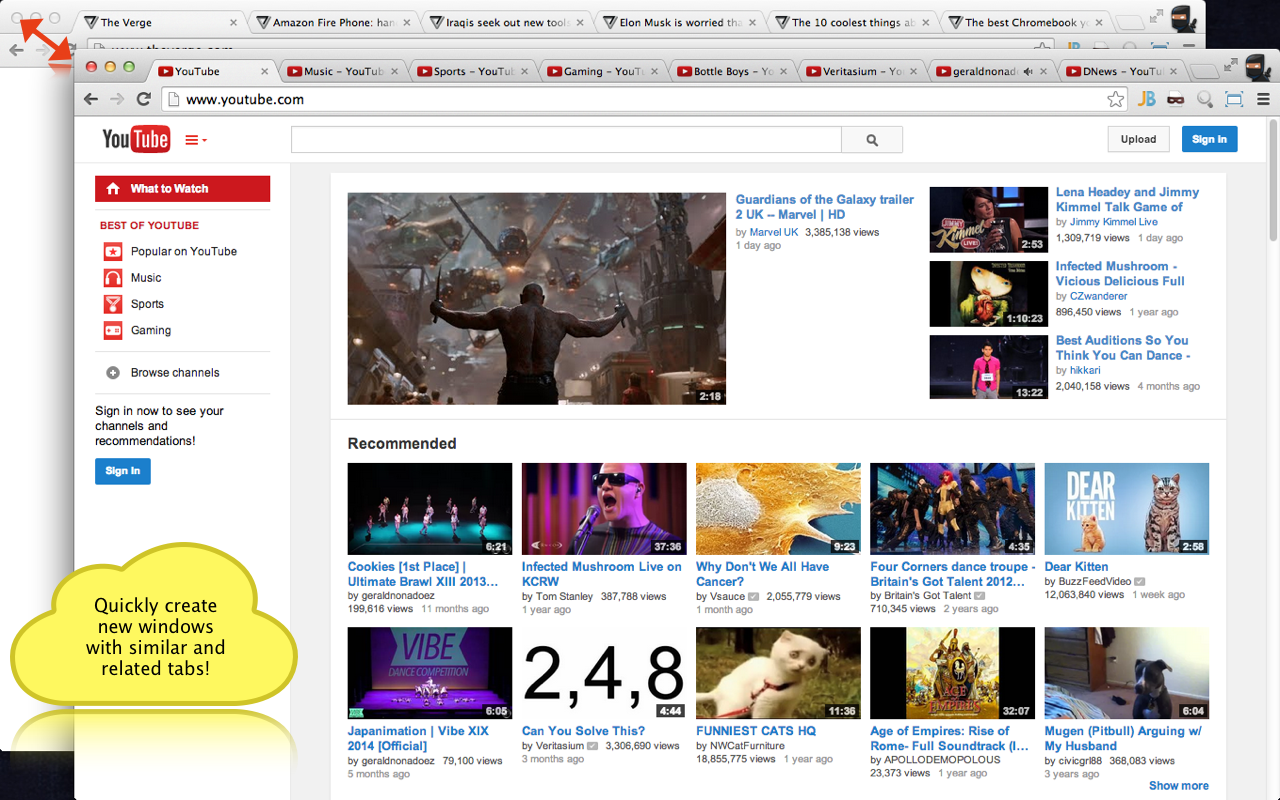Open the Vsauce channel link

pos(727,597)
